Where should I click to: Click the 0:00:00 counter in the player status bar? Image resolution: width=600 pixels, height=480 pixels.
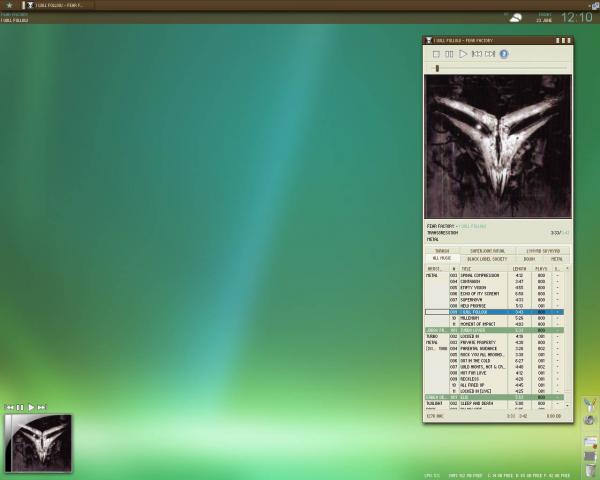pyautogui.click(x=554, y=416)
